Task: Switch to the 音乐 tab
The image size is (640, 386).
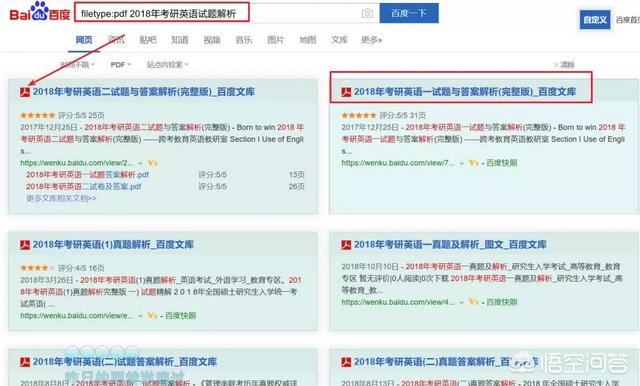Action: [244, 40]
